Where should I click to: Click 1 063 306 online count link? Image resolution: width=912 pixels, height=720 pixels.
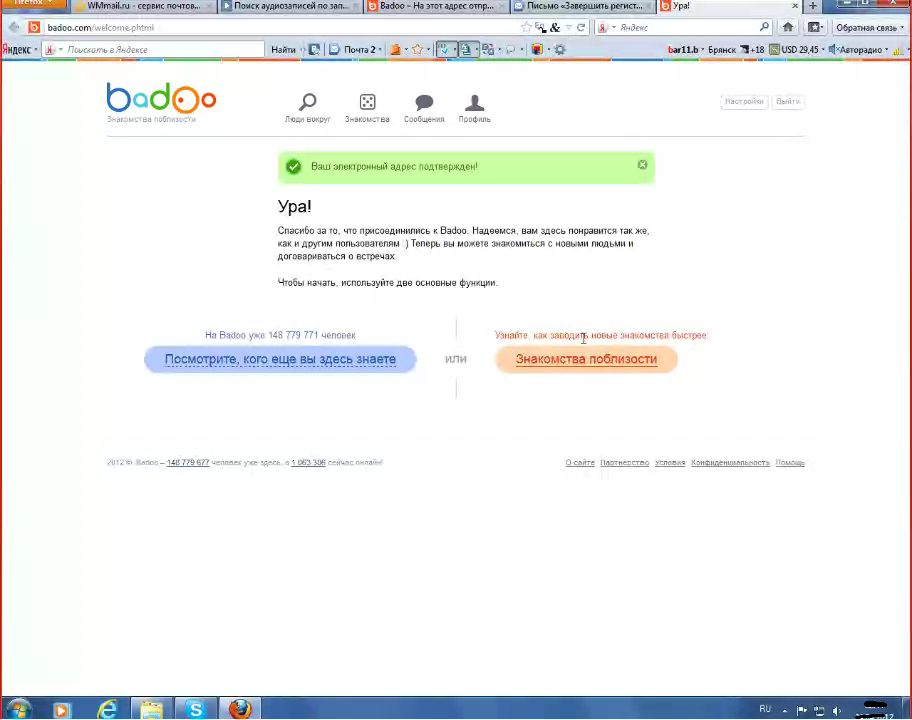coord(308,462)
